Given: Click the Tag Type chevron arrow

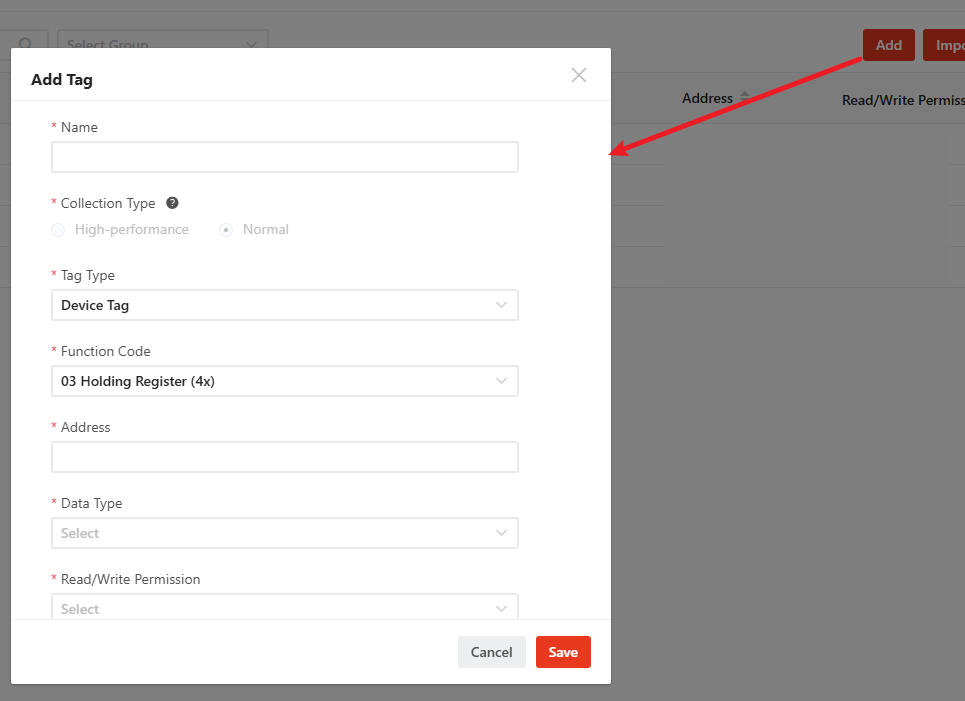Looking at the screenshot, I should click(501, 305).
